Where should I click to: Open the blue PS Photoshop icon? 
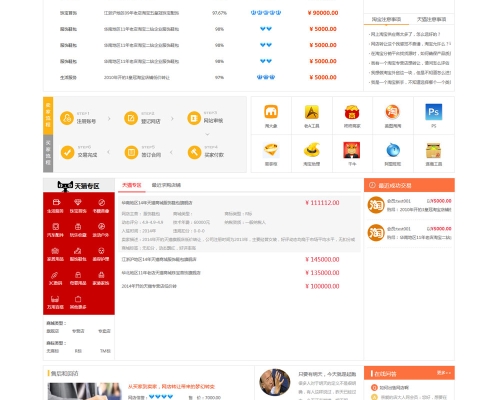tap(434, 112)
